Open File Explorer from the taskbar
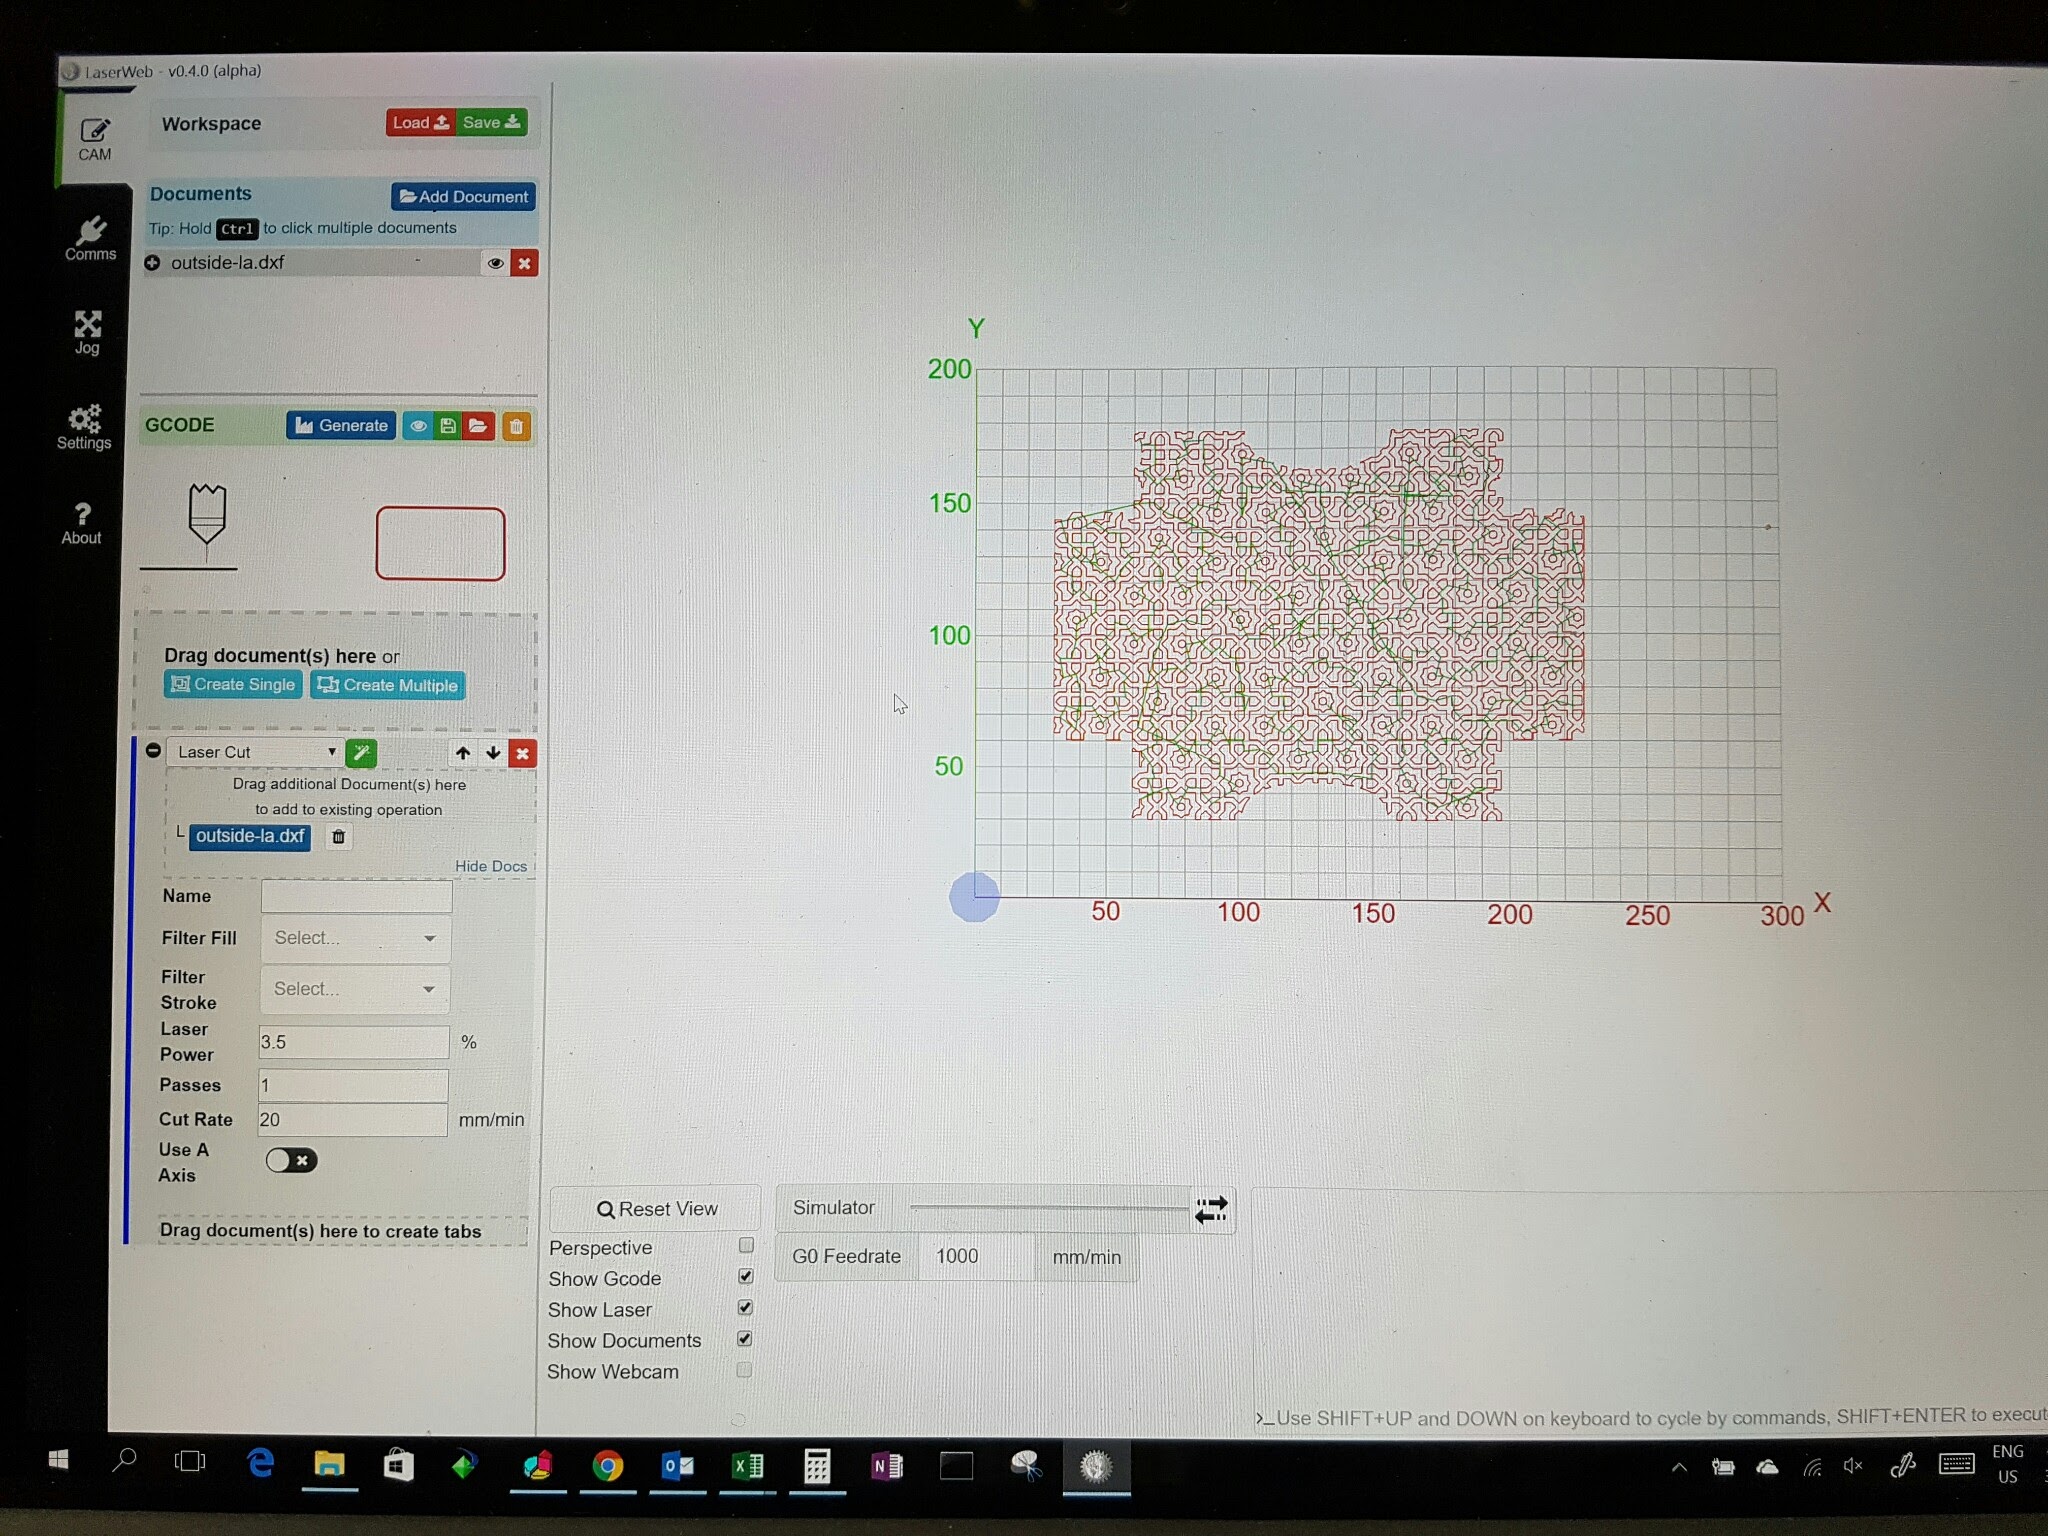This screenshot has width=2048, height=1536. (x=329, y=1465)
